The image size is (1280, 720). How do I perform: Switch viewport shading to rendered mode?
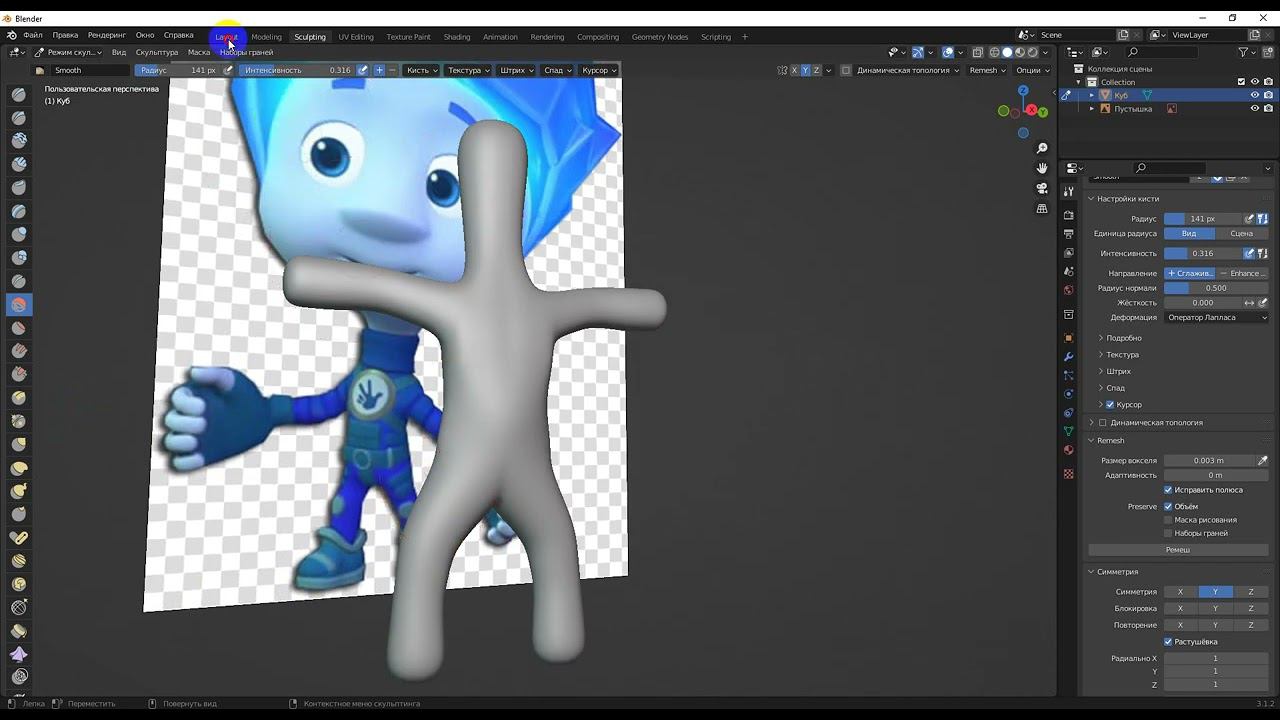tap(1033, 52)
